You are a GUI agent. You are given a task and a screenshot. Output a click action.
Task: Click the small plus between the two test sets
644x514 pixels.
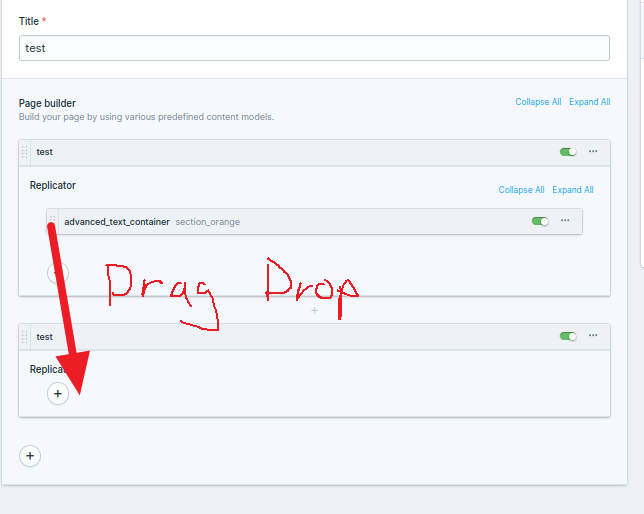[315, 311]
